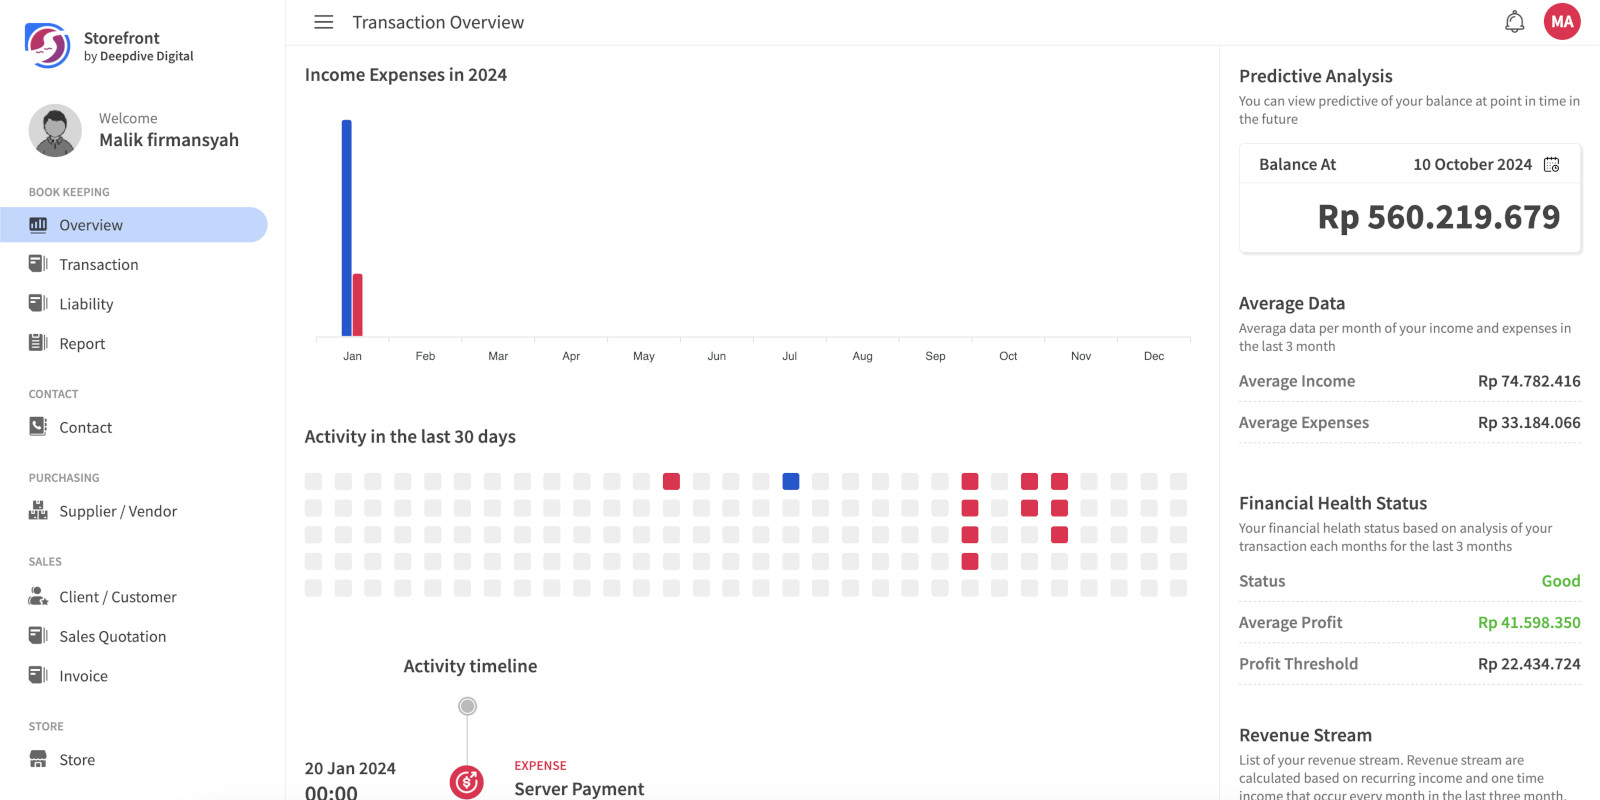Image resolution: width=1600 pixels, height=800 pixels.
Task: Open the notifications bell
Action: click(1514, 22)
